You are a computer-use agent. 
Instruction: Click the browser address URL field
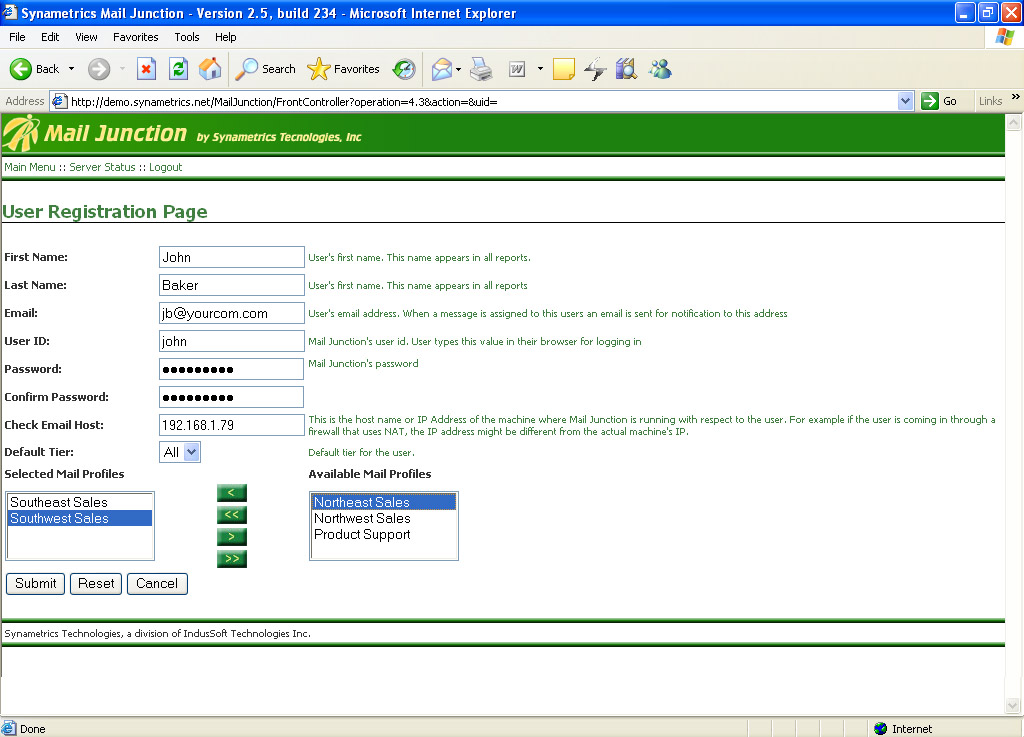(480, 101)
